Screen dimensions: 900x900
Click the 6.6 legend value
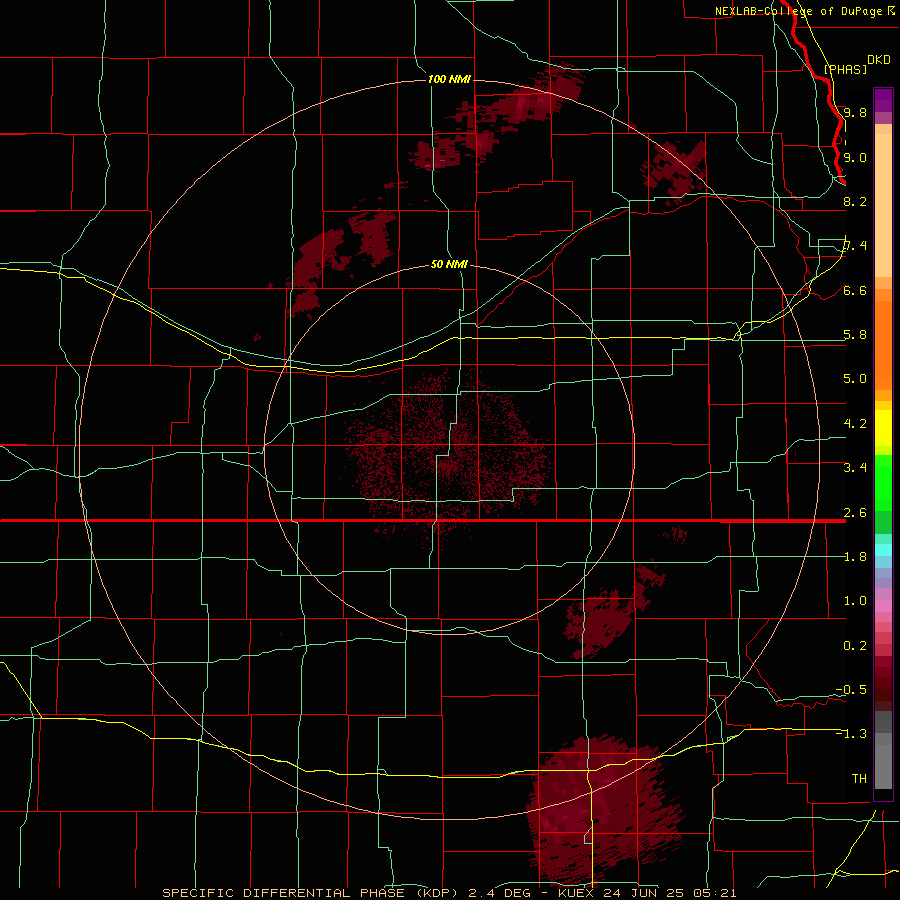[x=855, y=290]
